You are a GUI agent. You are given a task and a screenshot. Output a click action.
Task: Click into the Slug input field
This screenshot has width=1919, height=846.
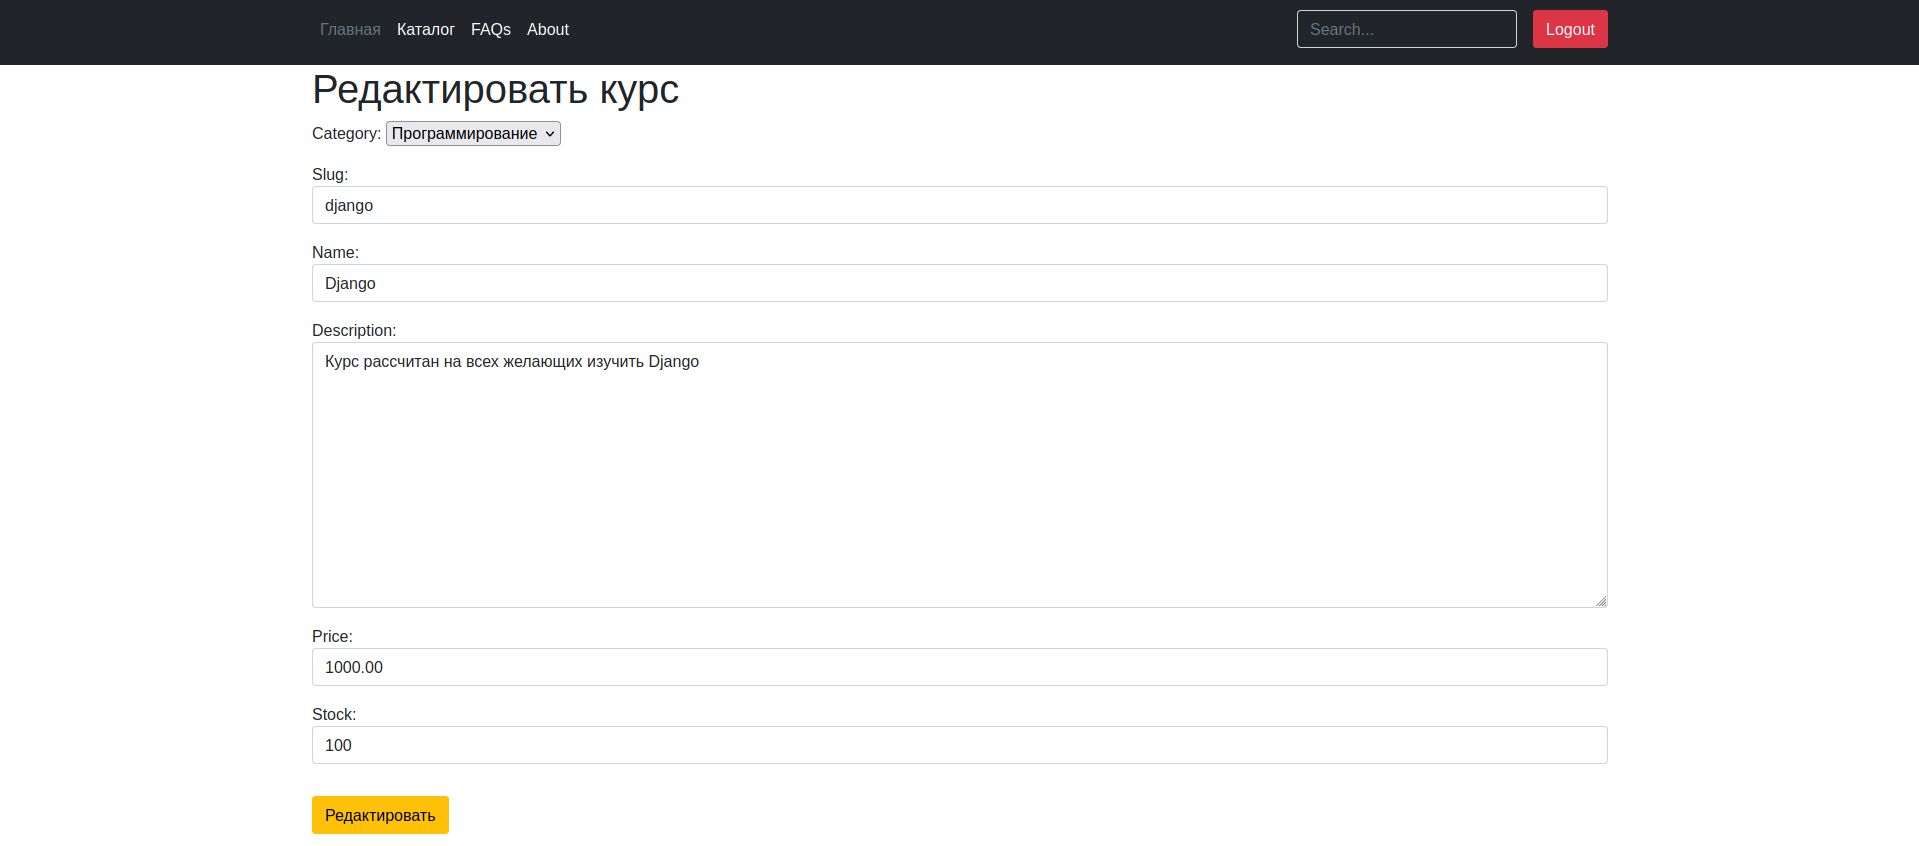coord(959,205)
